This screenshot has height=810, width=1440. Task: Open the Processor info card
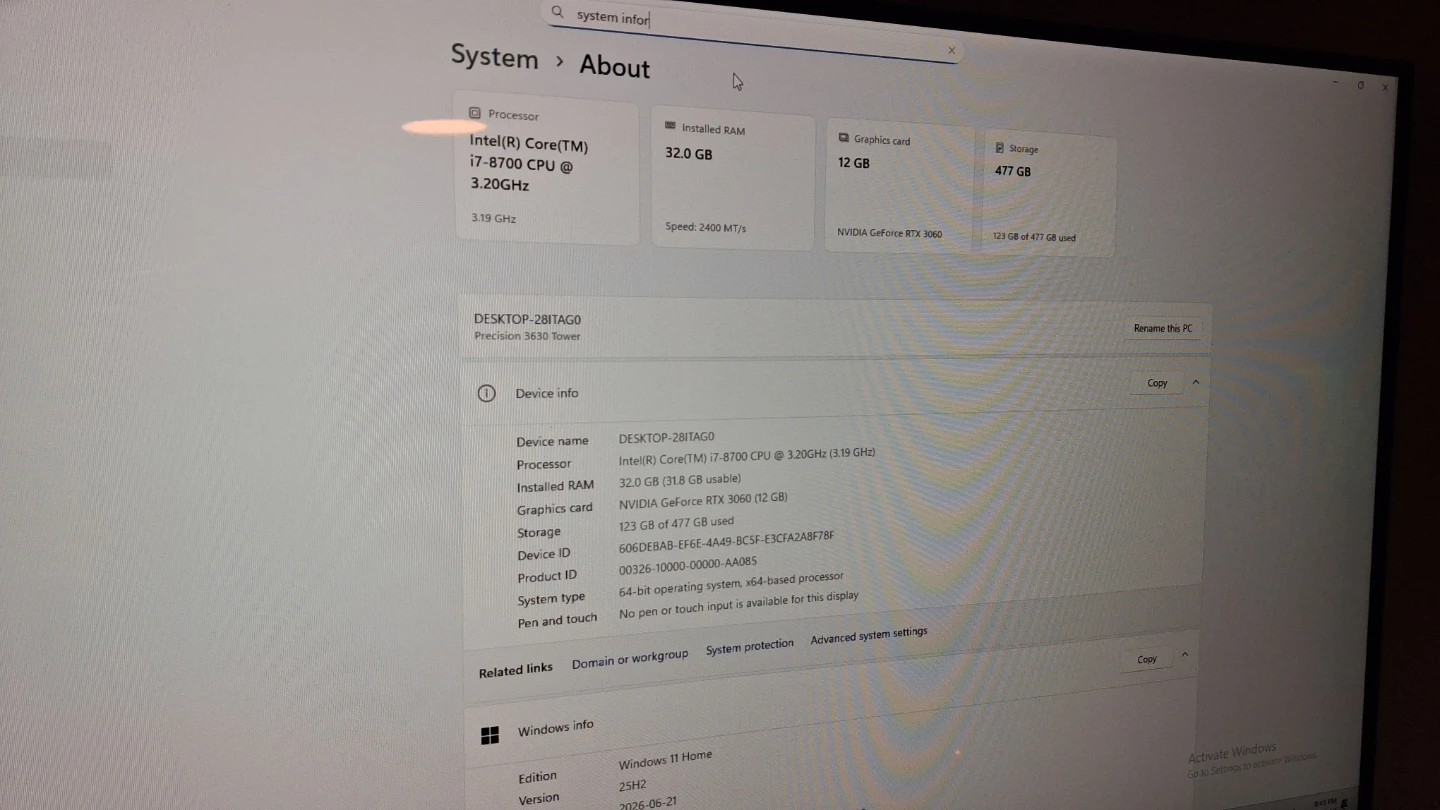546,169
